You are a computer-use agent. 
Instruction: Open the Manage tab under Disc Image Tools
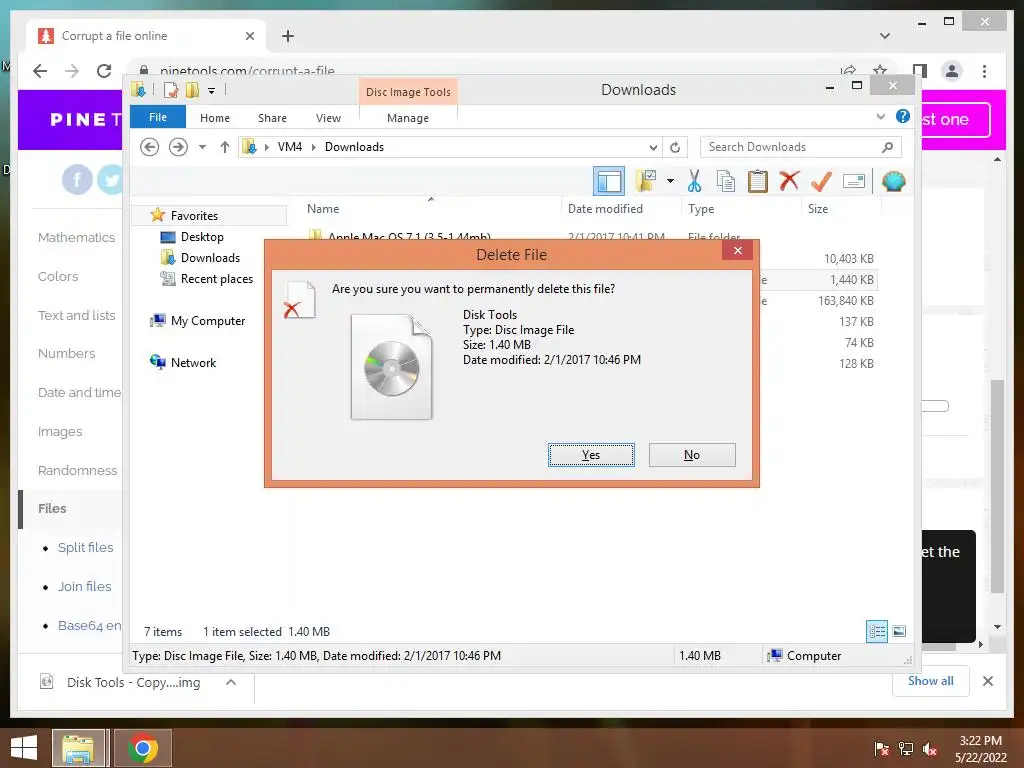coord(408,118)
